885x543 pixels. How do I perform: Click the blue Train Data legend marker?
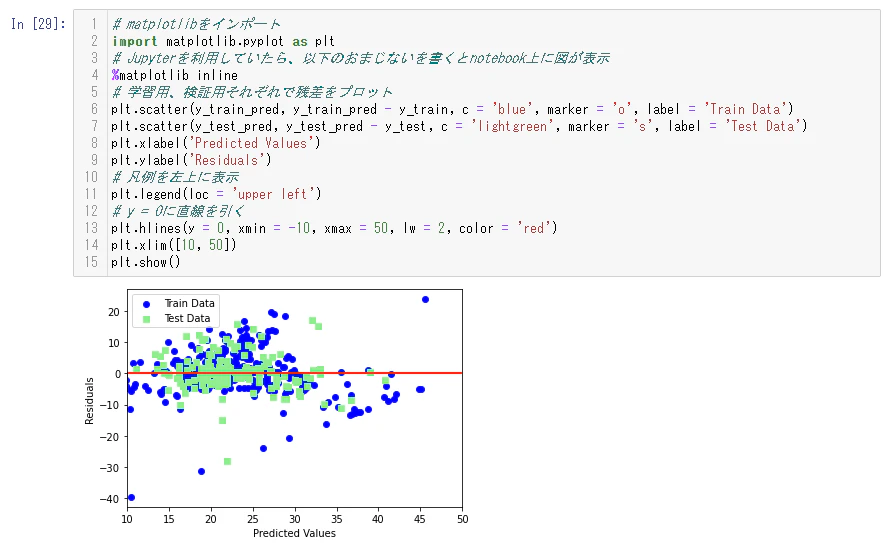(147, 304)
